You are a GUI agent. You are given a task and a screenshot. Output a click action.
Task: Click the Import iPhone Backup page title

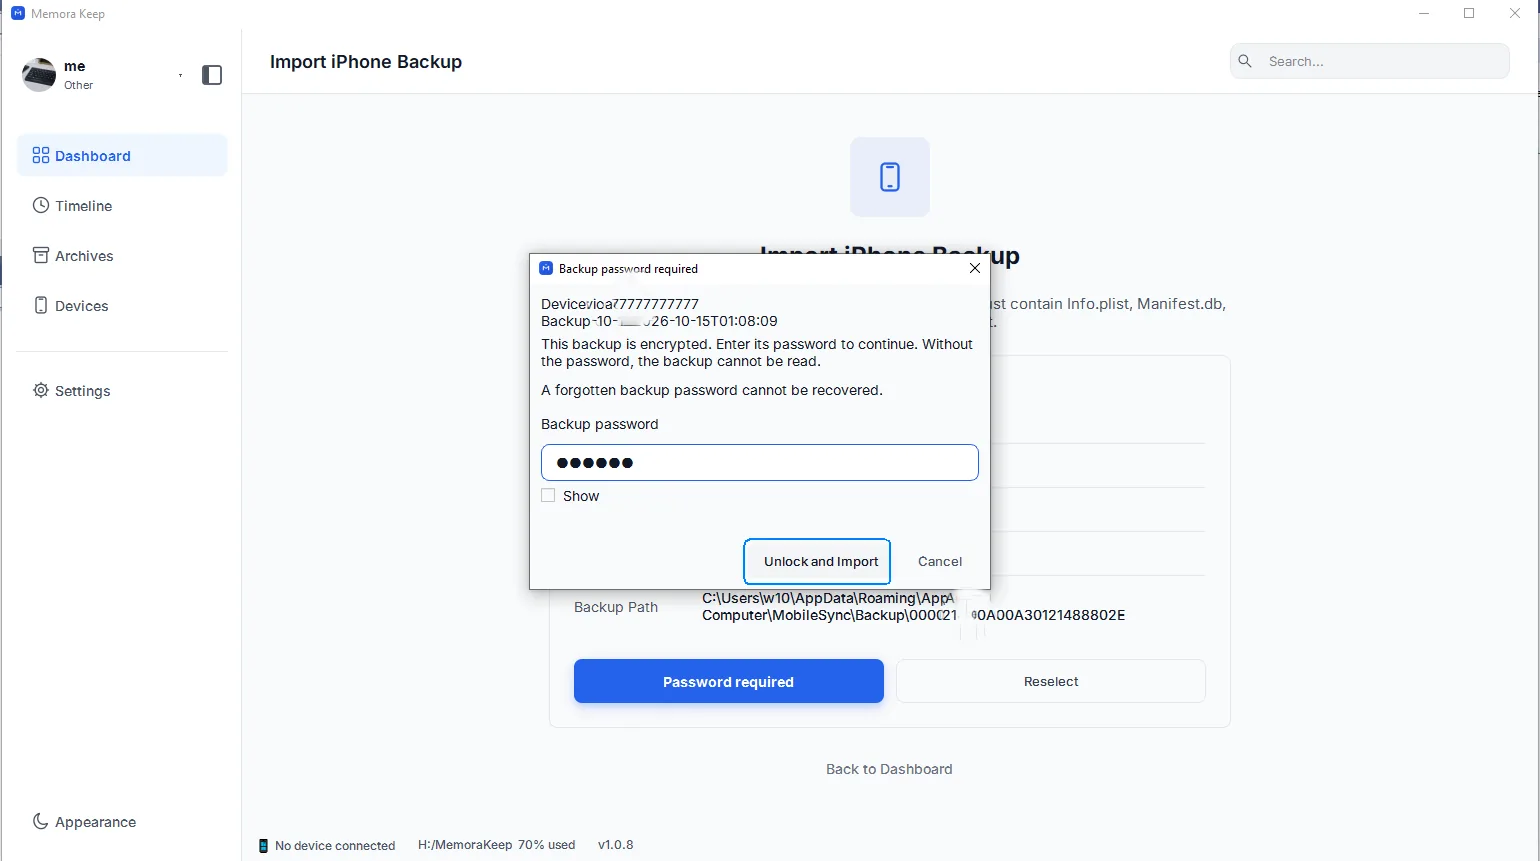click(366, 62)
